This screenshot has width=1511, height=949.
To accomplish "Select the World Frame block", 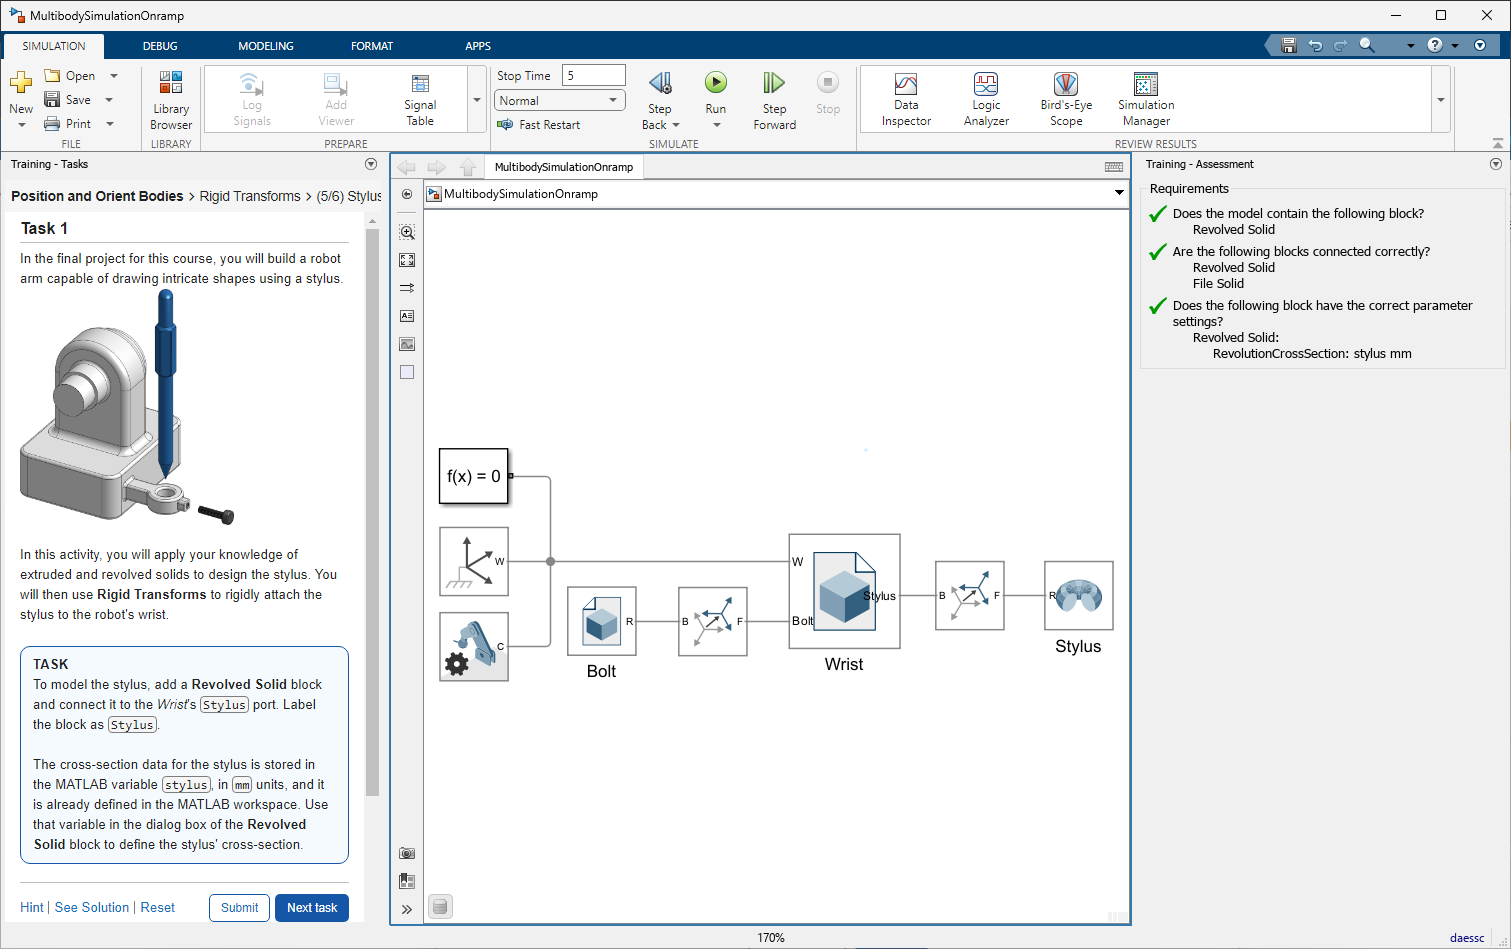I will click(474, 561).
